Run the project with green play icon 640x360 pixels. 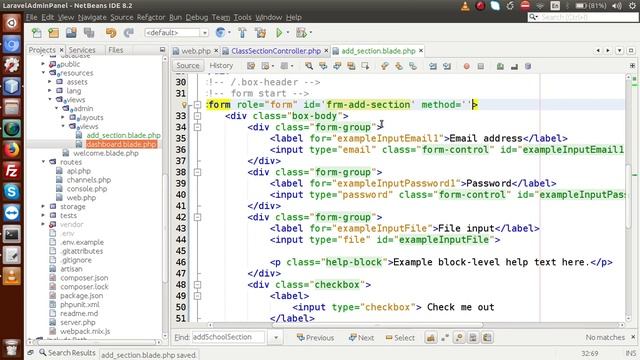click(279, 33)
